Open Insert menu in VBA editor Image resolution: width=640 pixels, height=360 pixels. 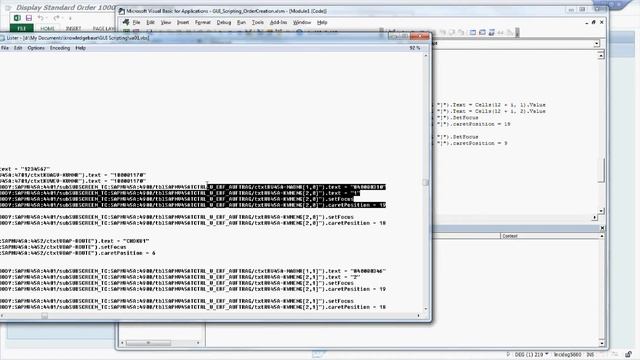click(x=183, y=22)
